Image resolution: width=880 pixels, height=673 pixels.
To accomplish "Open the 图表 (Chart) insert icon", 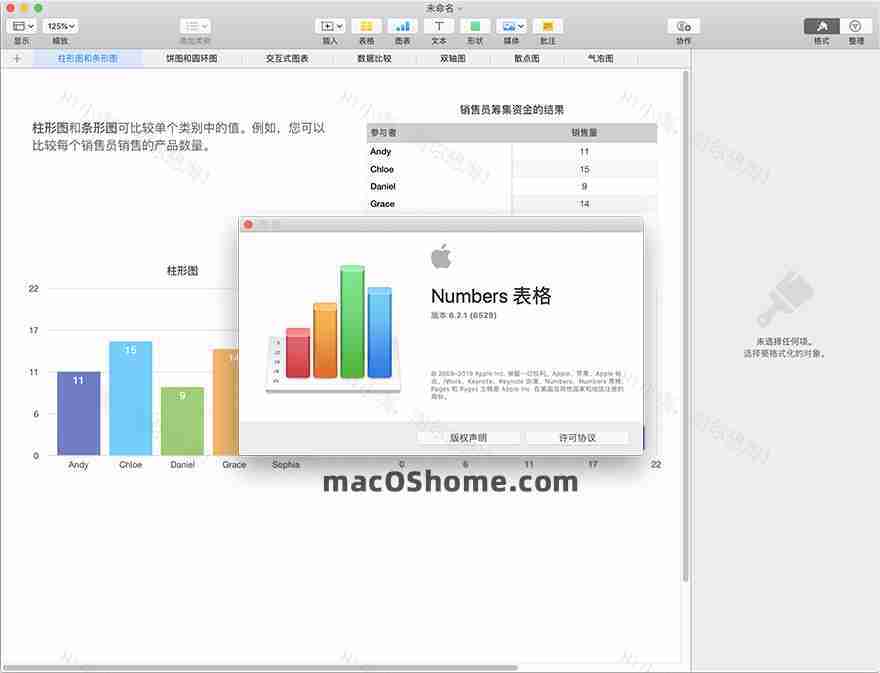I will pos(401,26).
